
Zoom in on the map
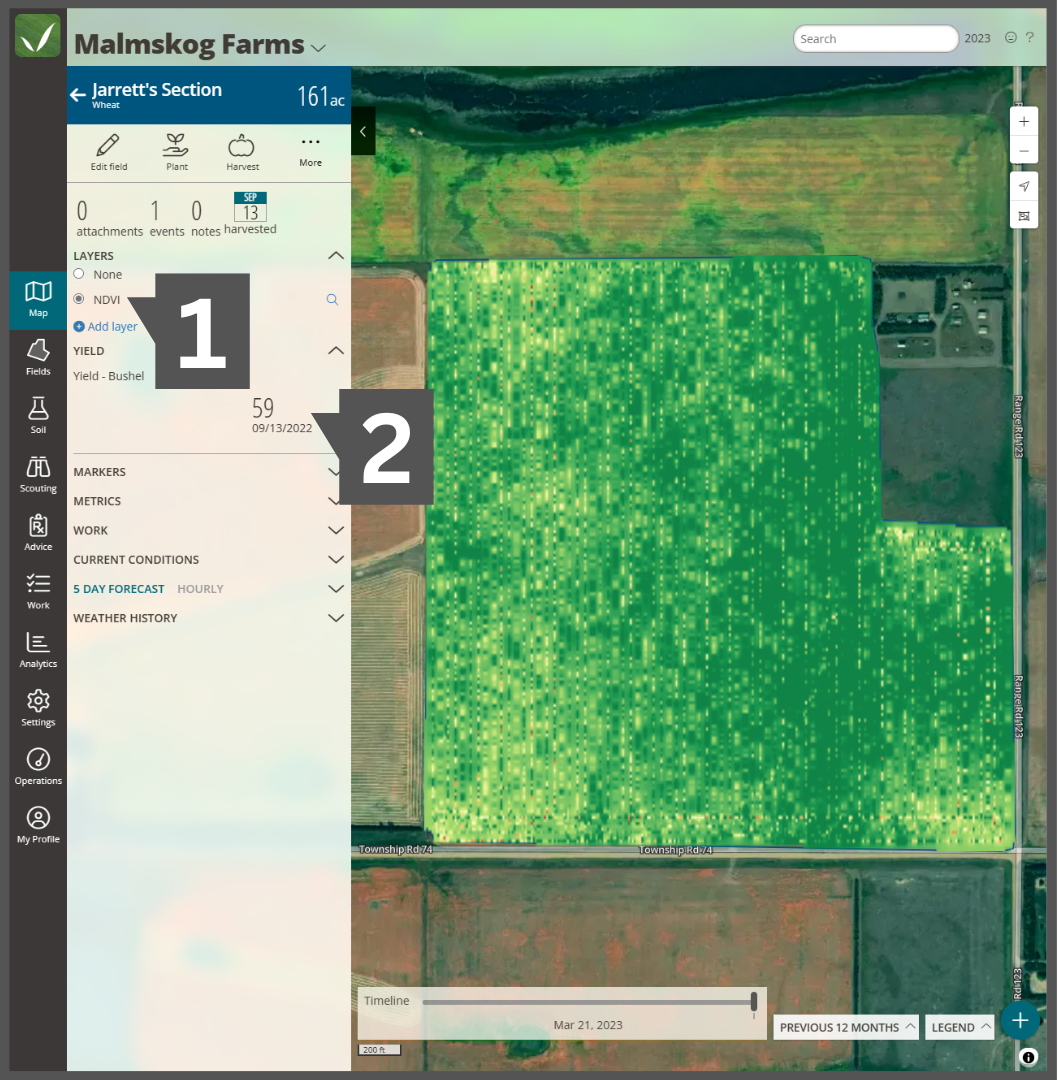[1024, 122]
